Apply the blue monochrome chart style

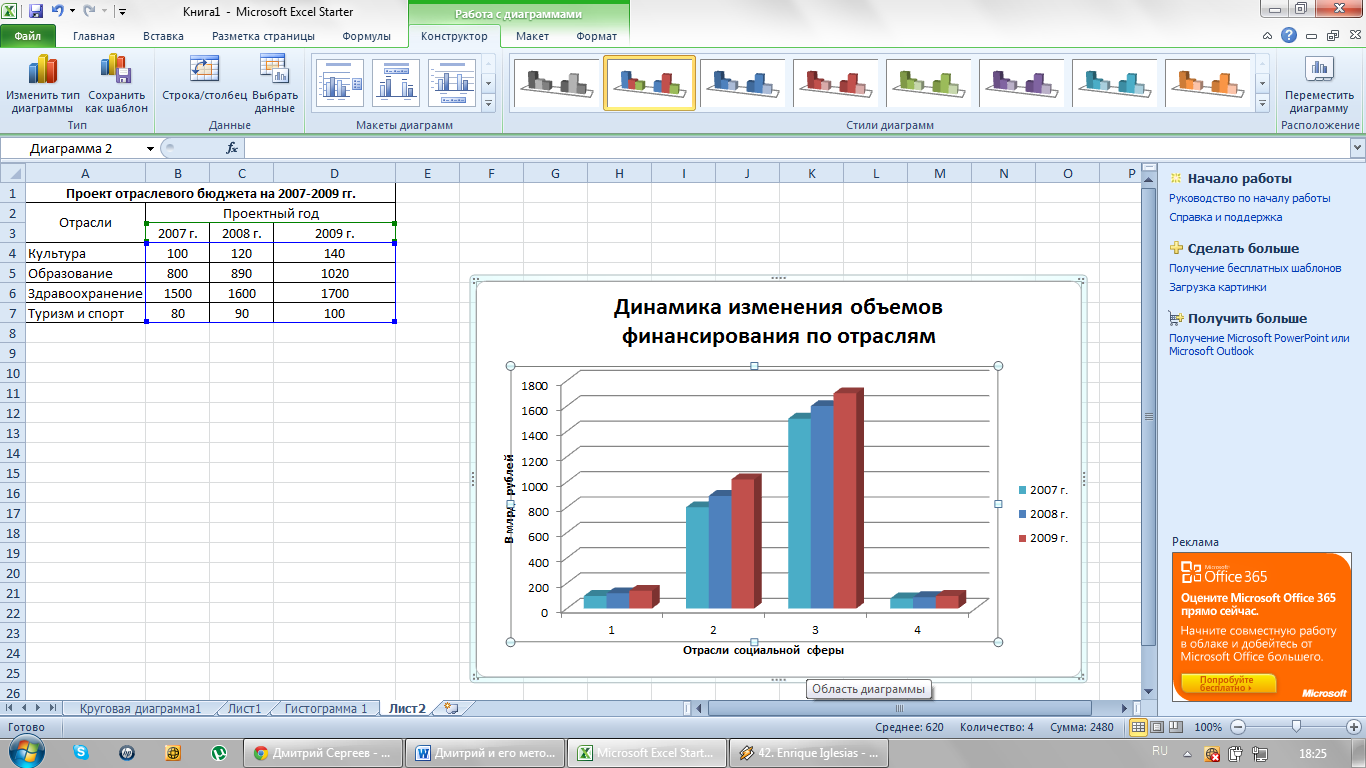point(743,83)
